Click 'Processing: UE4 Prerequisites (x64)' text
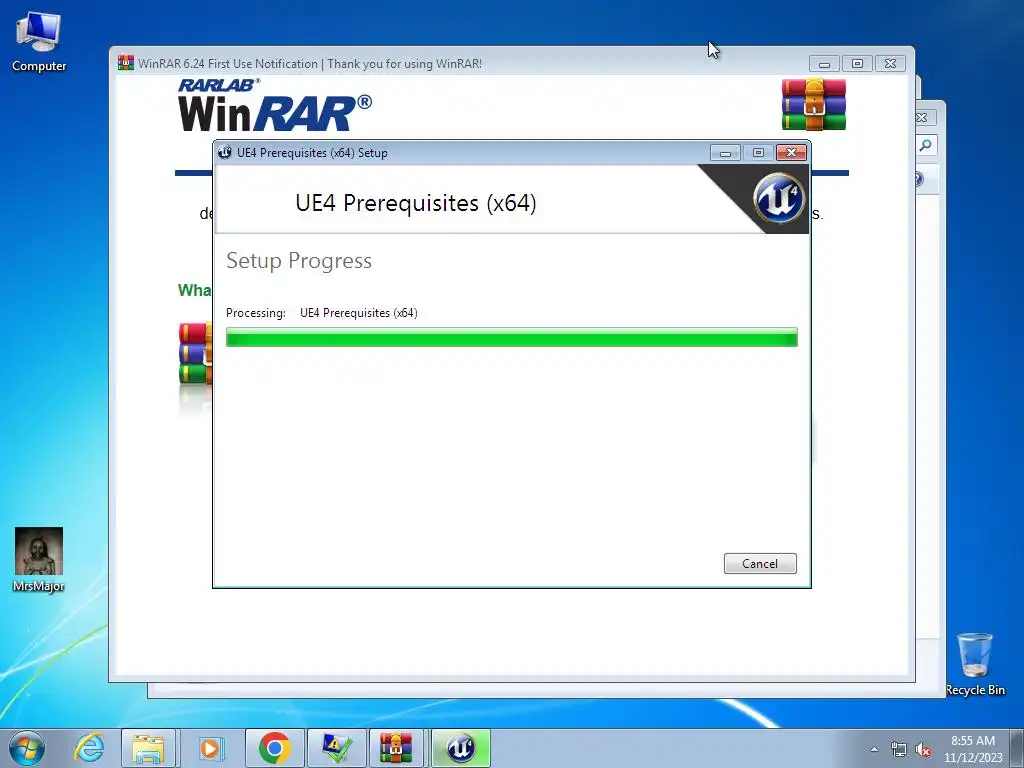The height and width of the screenshot is (768, 1024). click(321, 313)
